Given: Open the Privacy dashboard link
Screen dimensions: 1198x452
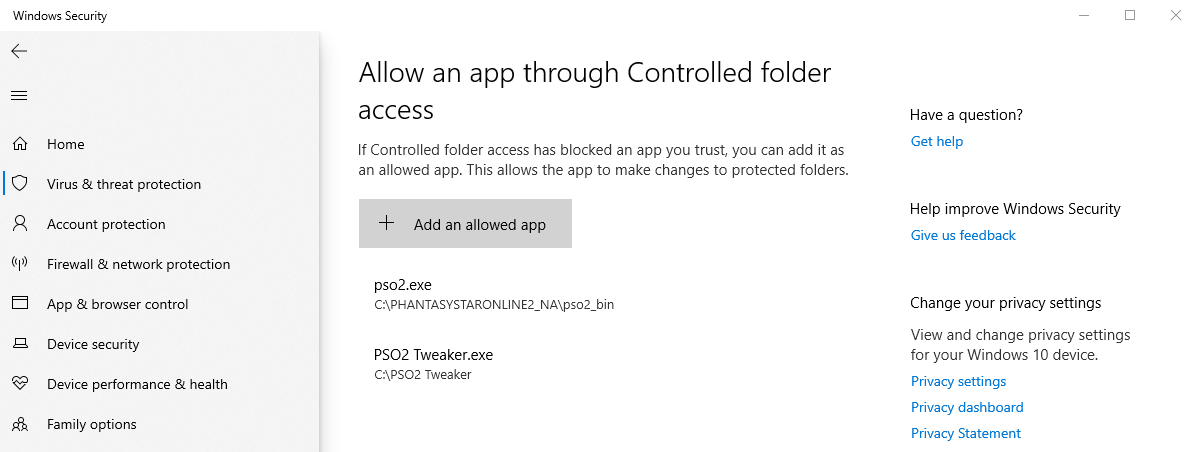Looking at the screenshot, I should tap(966, 407).
